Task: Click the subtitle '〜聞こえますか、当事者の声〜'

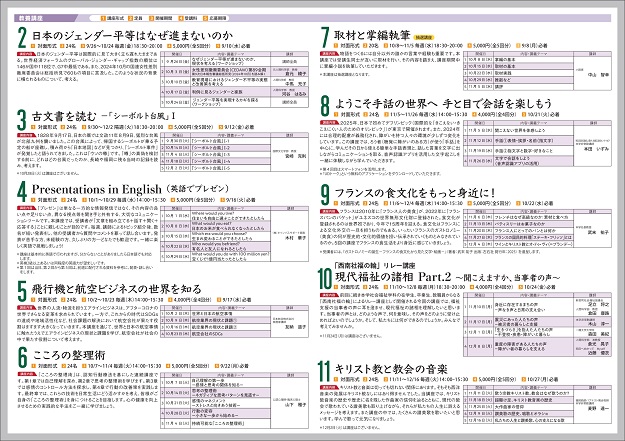Action: (508, 278)
